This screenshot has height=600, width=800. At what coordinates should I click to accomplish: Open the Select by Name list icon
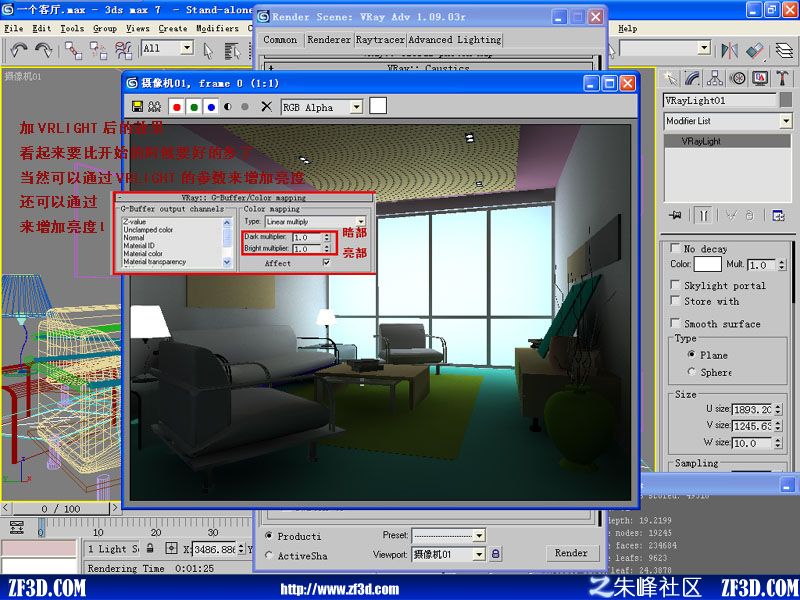[x=232, y=50]
